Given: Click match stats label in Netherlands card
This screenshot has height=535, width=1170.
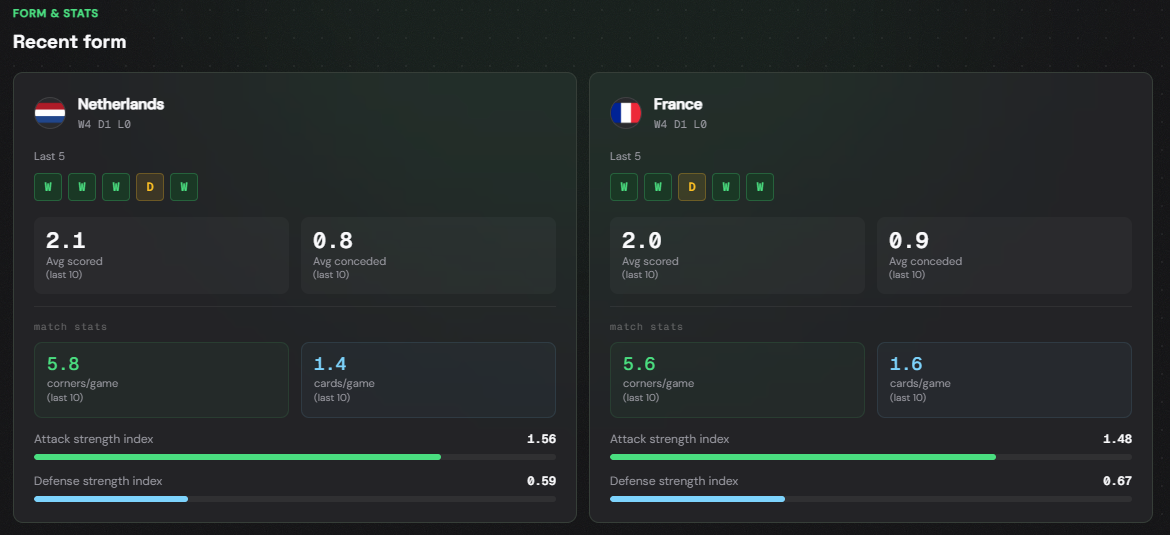Looking at the screenshot, I should pos(70,327).
